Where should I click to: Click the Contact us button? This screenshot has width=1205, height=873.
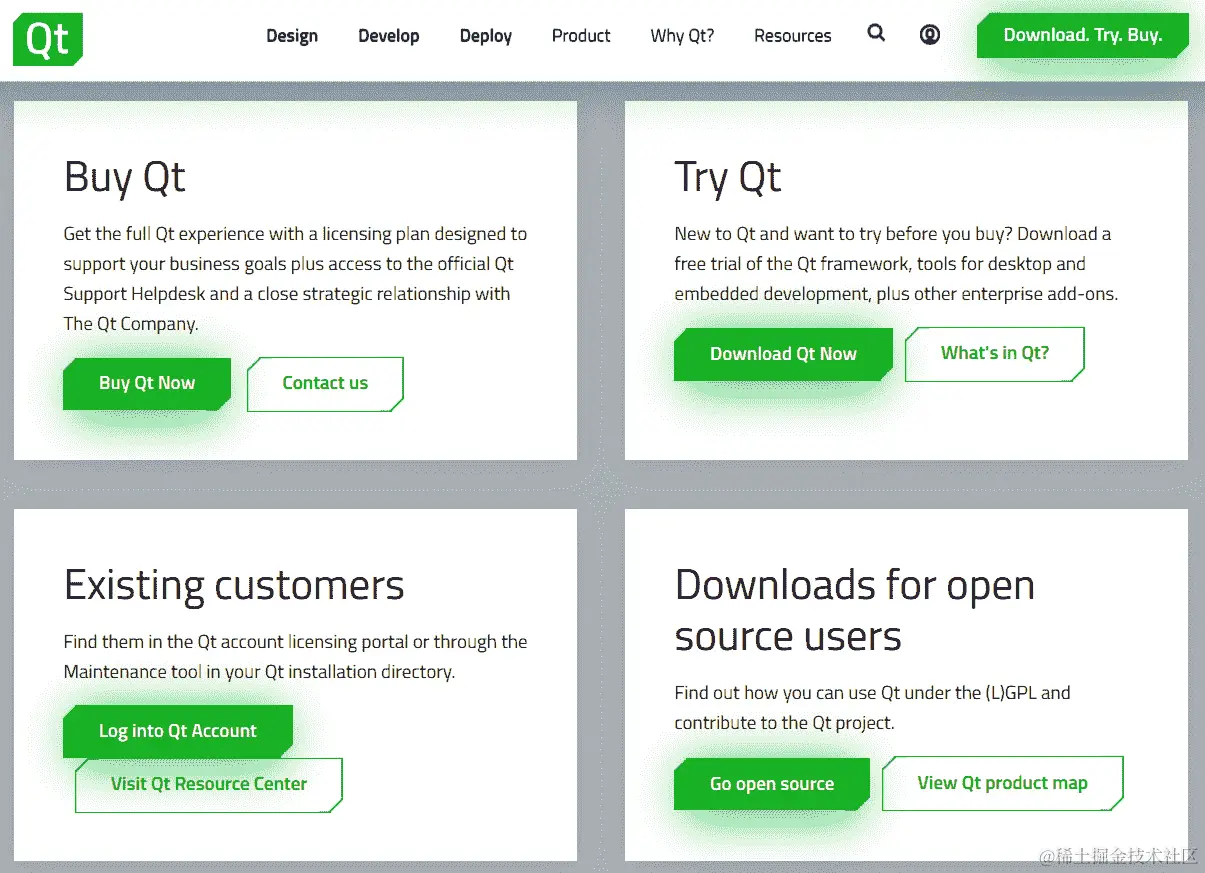pos(325,383)
